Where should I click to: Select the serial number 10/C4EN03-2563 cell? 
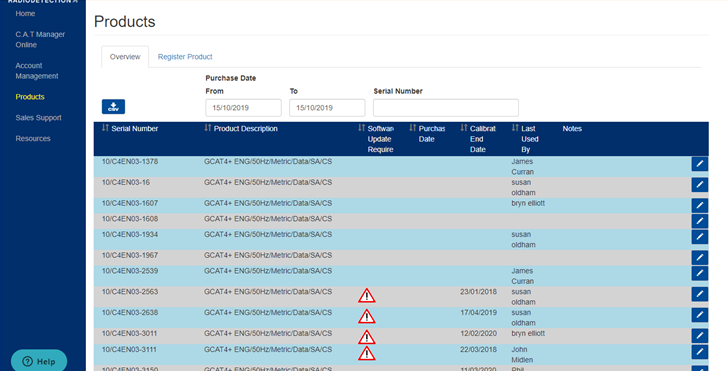click(130, 292)
